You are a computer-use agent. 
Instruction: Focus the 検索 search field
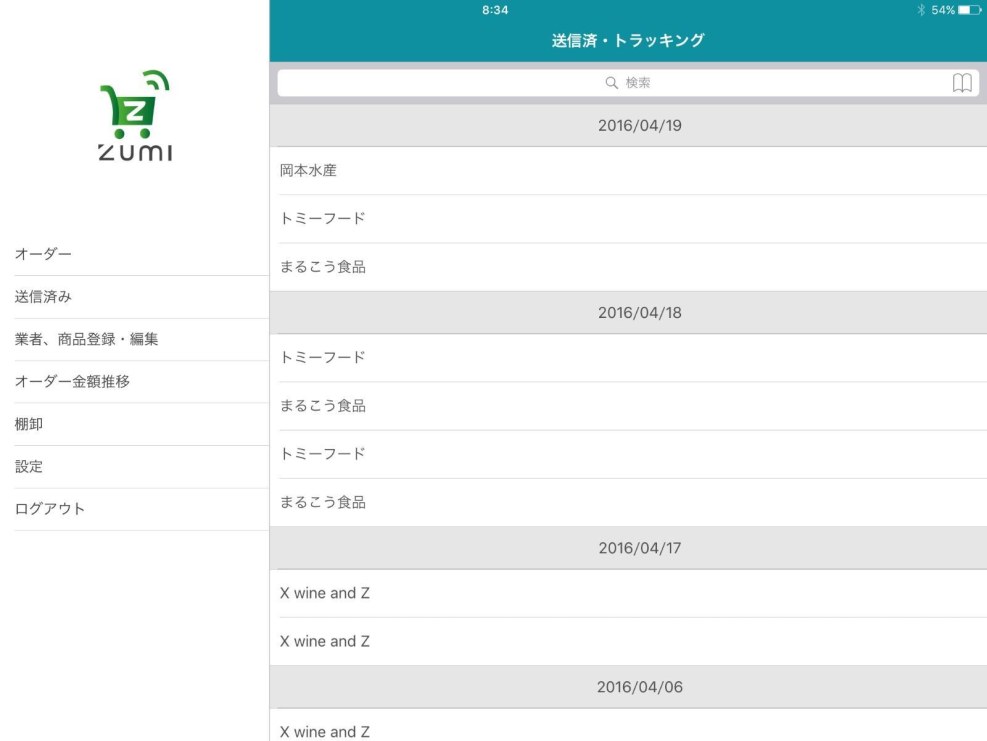627,83
